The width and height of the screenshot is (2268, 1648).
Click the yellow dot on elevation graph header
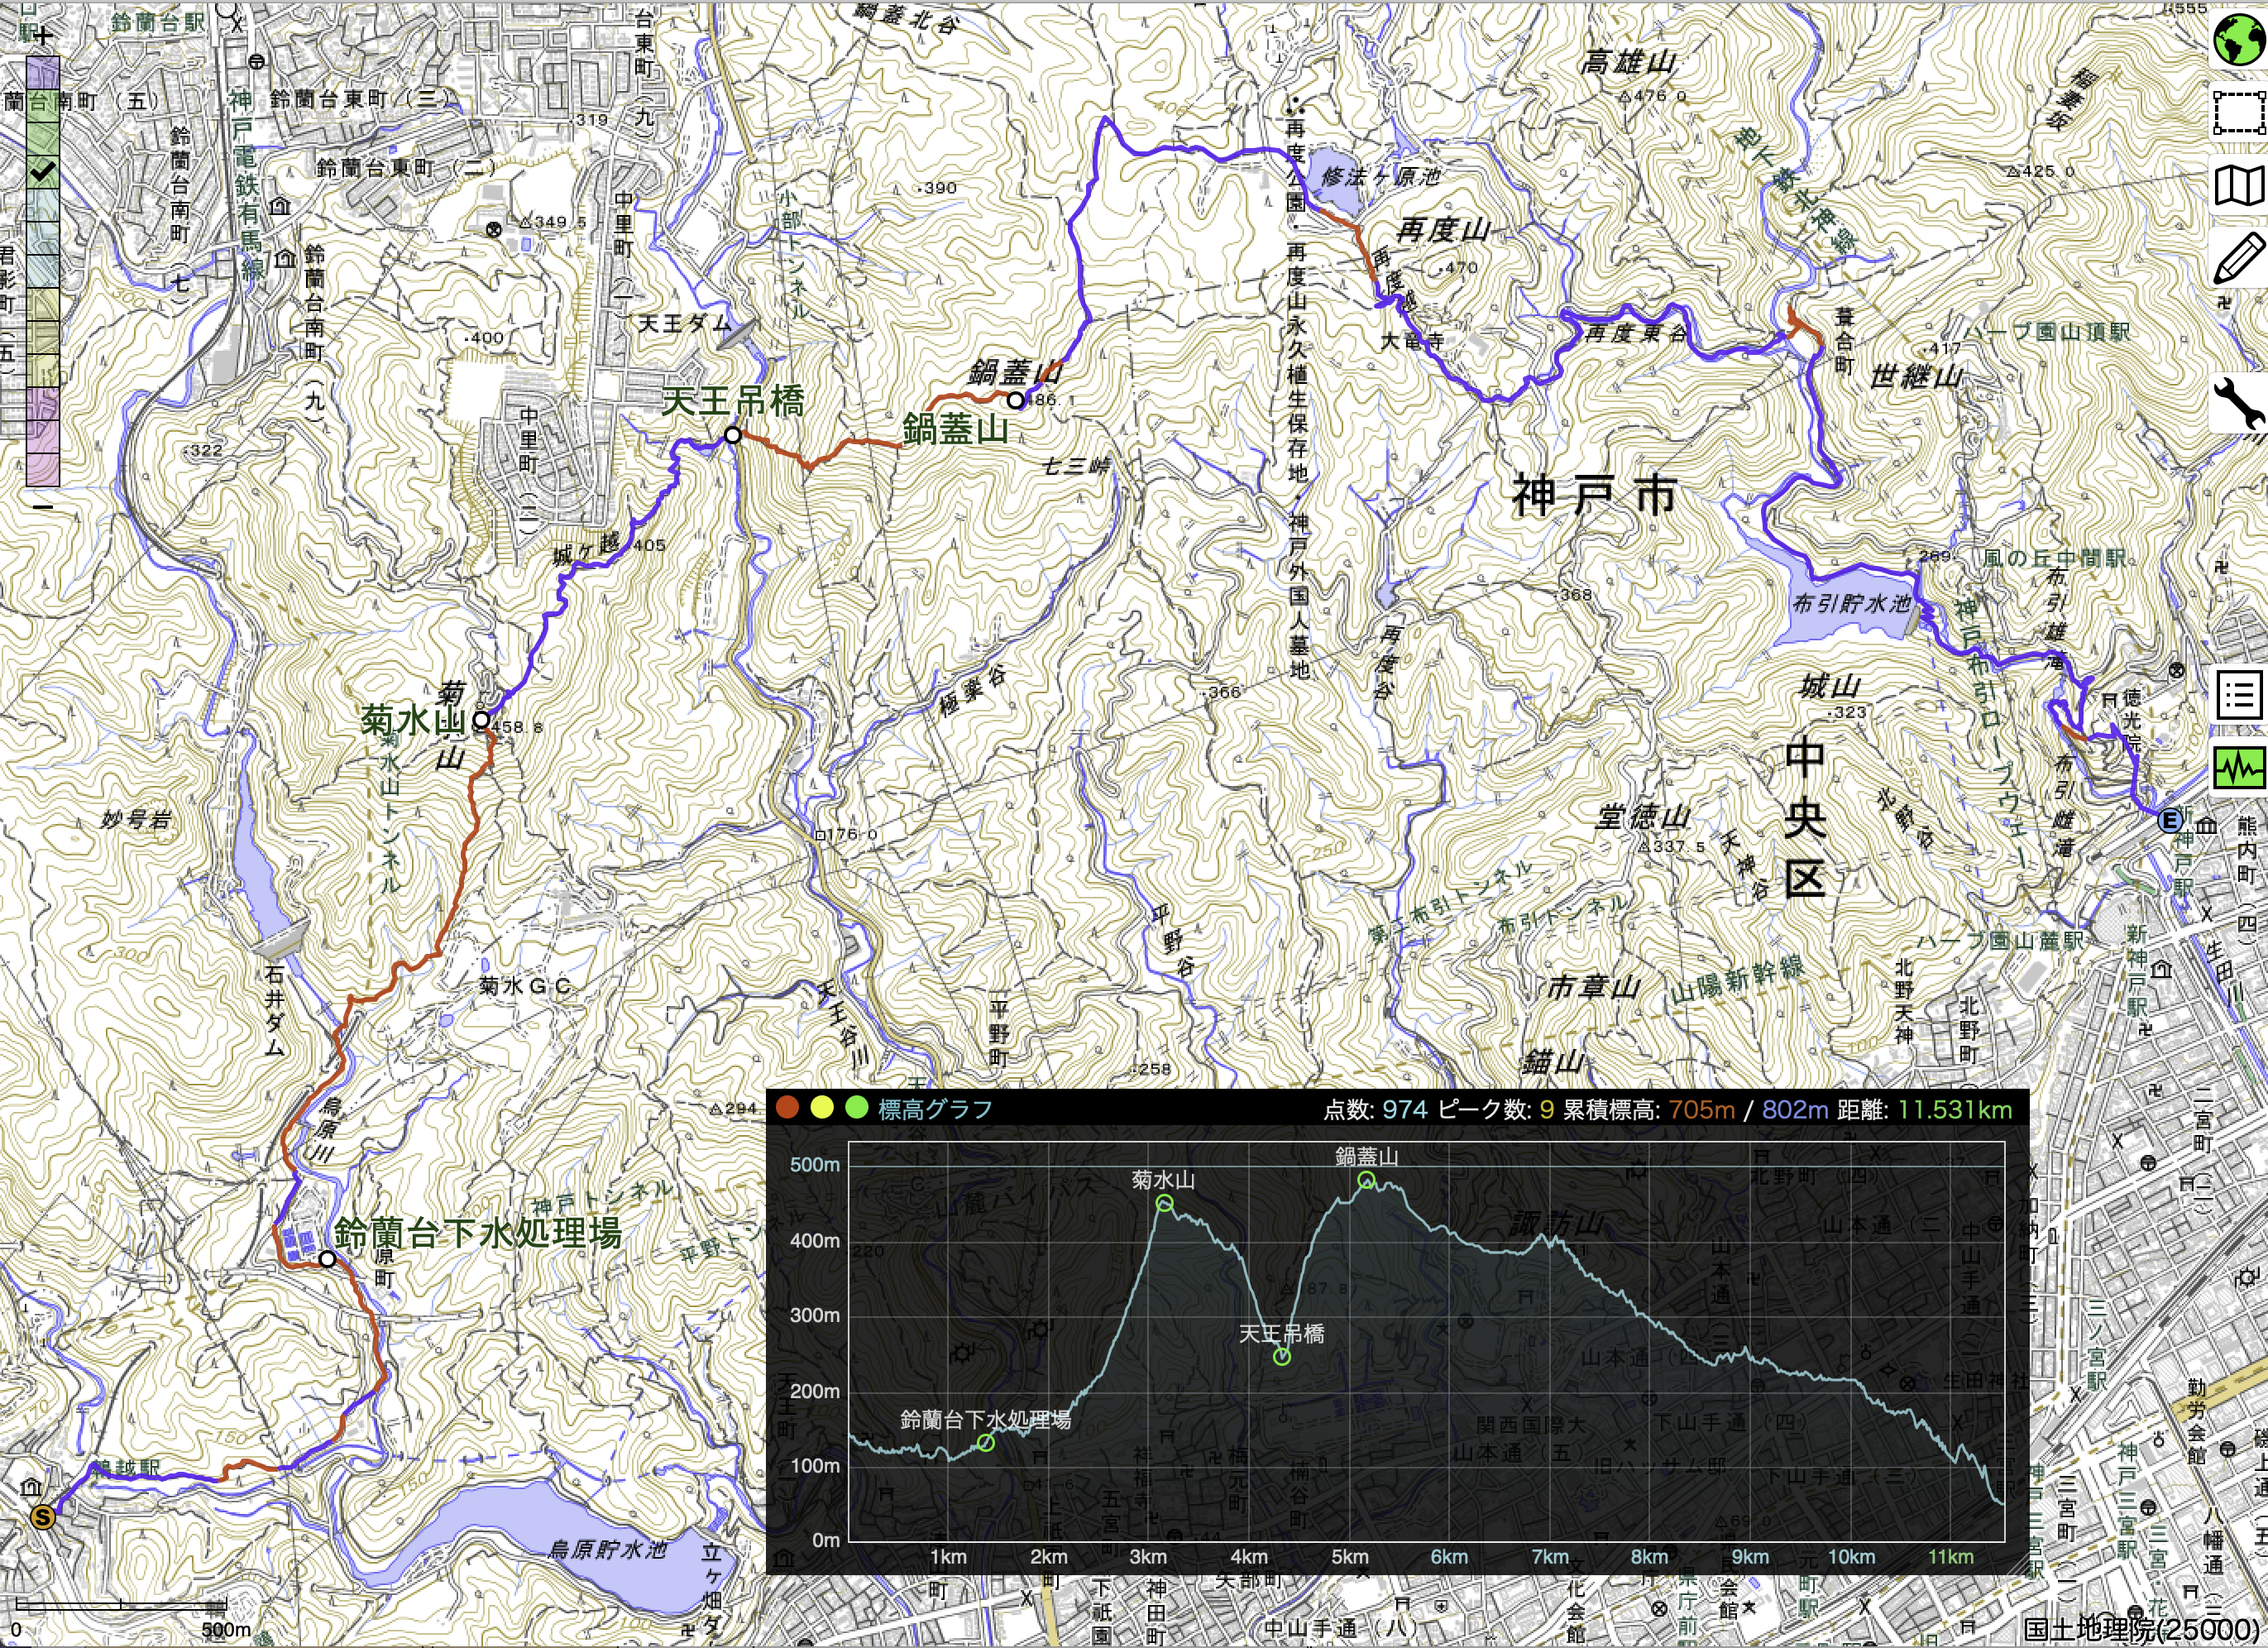click(822, 1107)
